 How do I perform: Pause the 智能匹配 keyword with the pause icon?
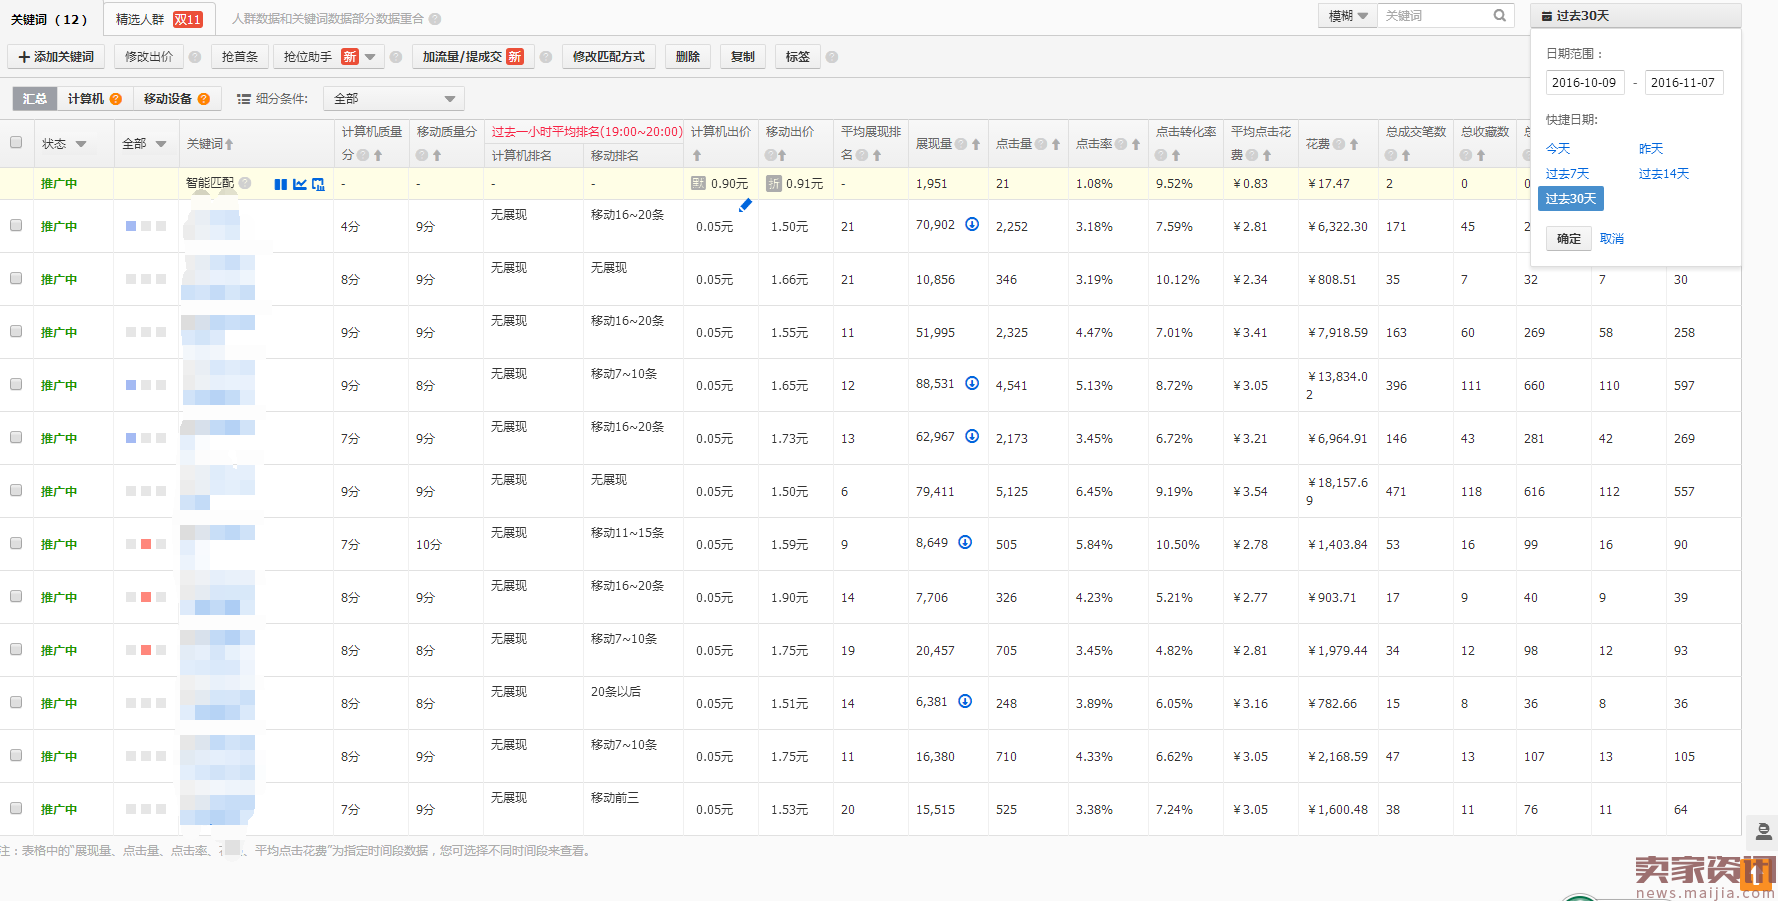281,184
